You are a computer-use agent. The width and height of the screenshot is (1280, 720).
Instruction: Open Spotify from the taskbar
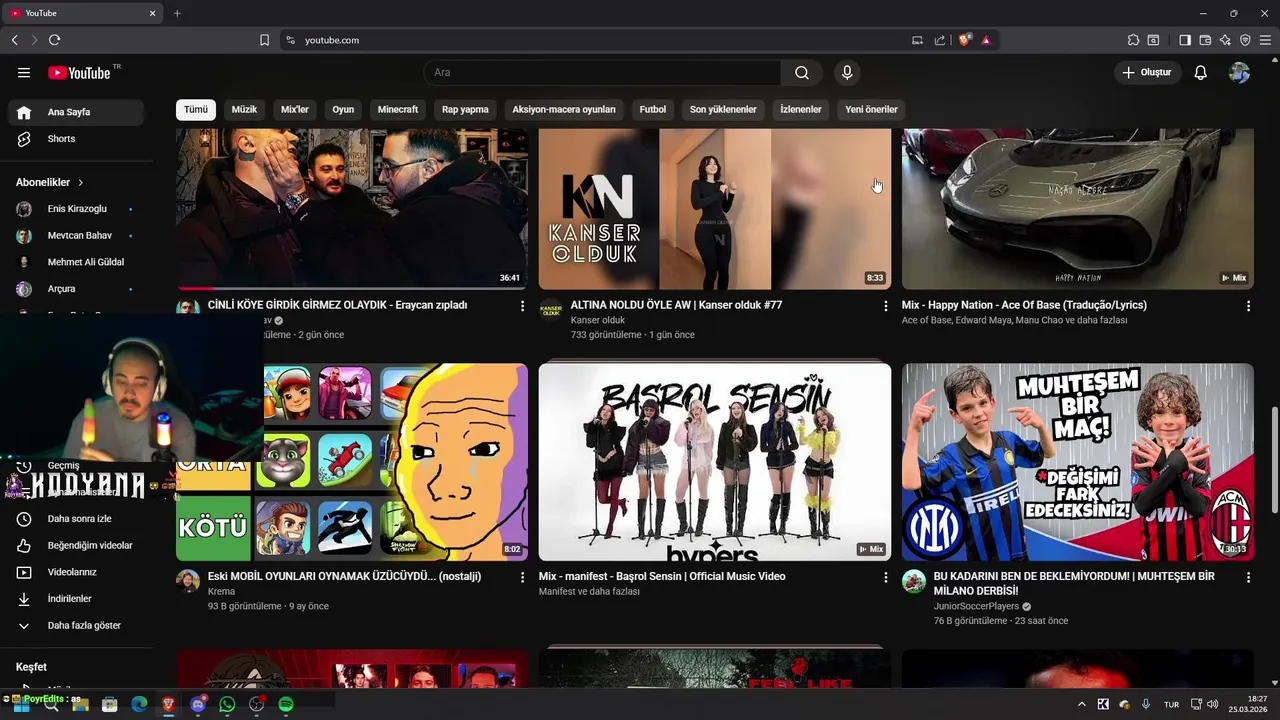286,704
